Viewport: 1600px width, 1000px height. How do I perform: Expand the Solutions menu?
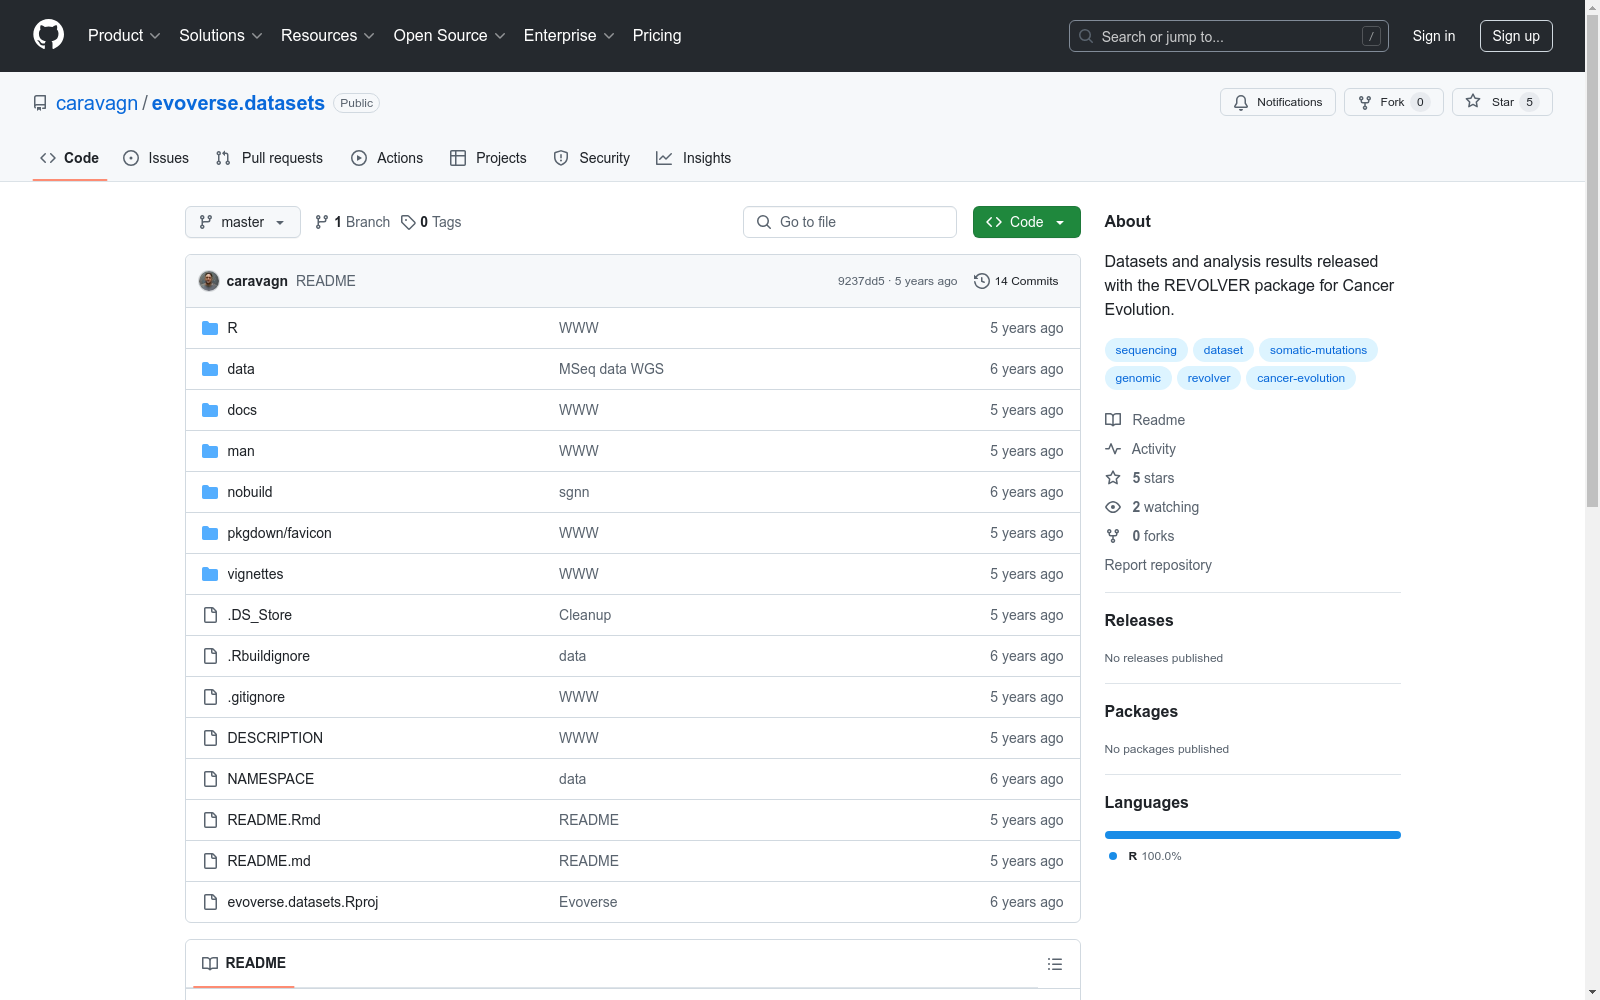point(221,35)
